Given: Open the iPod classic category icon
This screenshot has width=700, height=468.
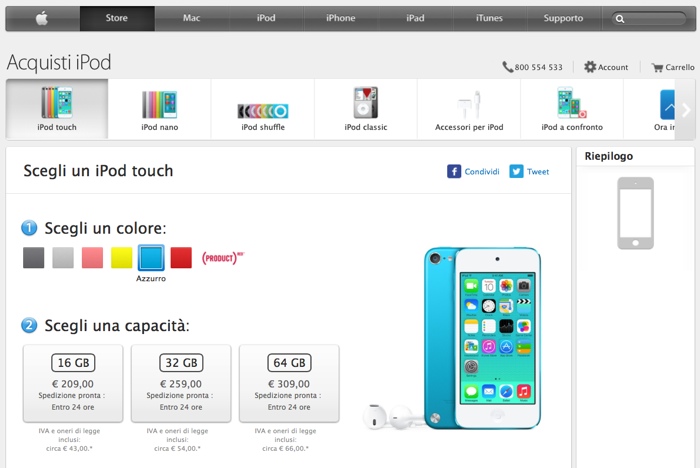Looking at the screenshot, I should click(x=366, y=102).
